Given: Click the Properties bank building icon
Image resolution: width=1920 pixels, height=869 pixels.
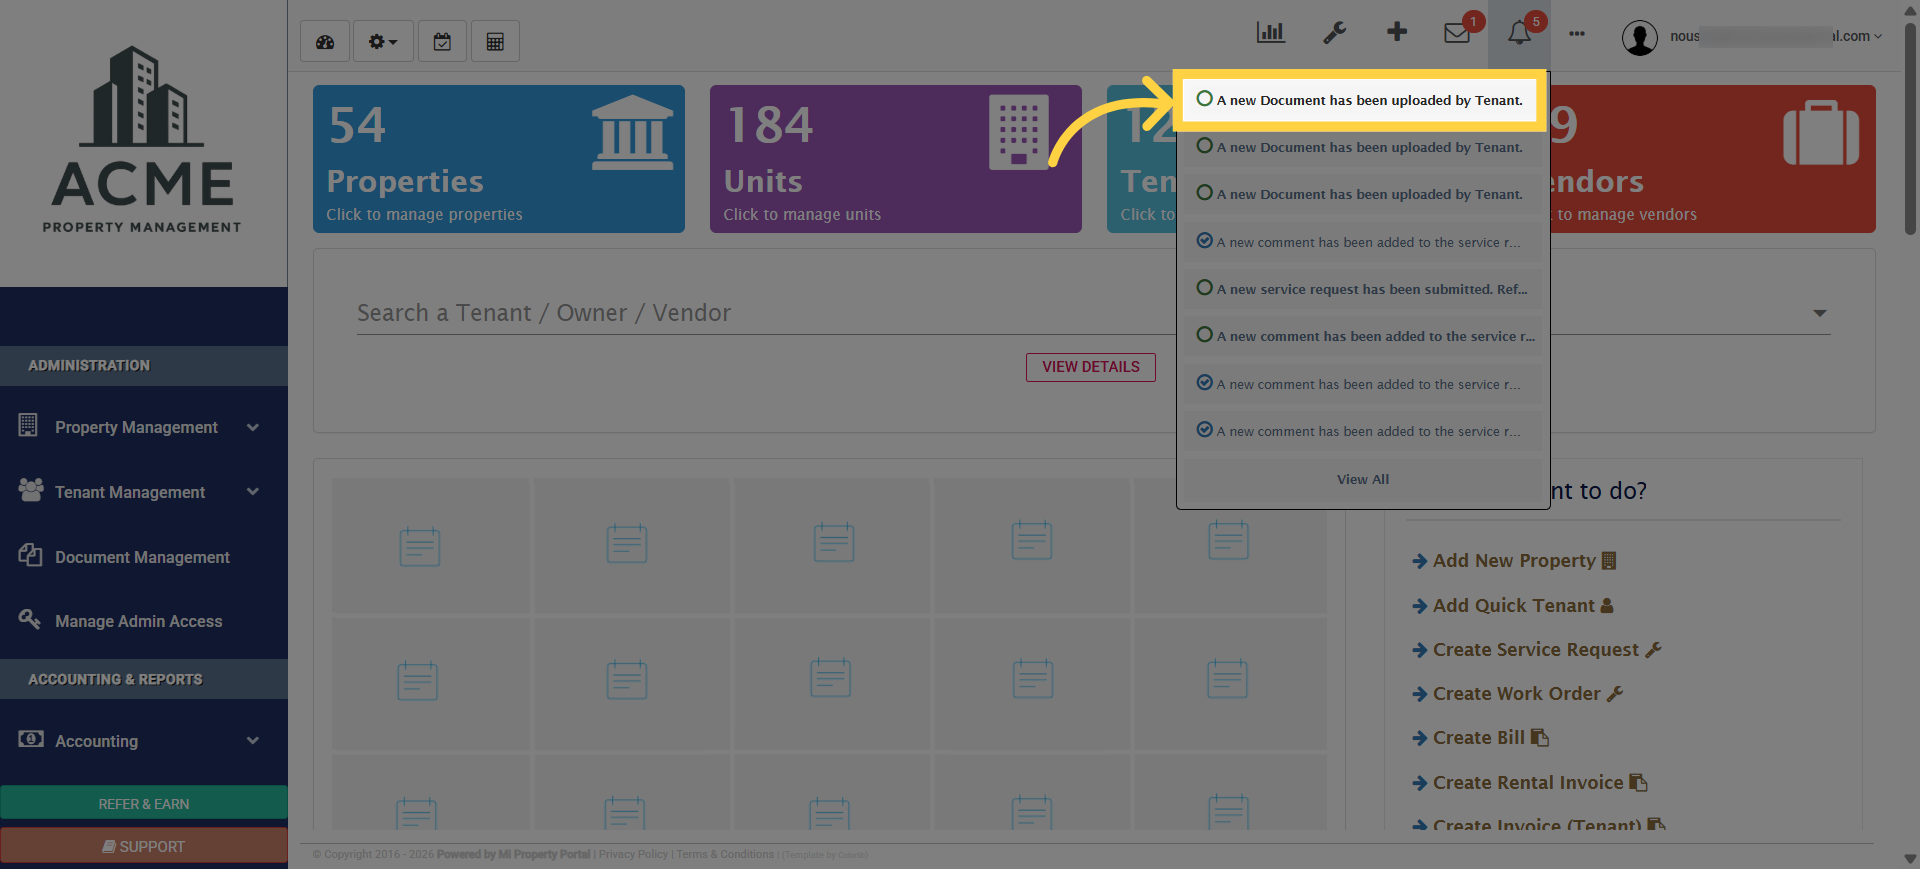Looking at the screenshot, I should coord(632,133).
